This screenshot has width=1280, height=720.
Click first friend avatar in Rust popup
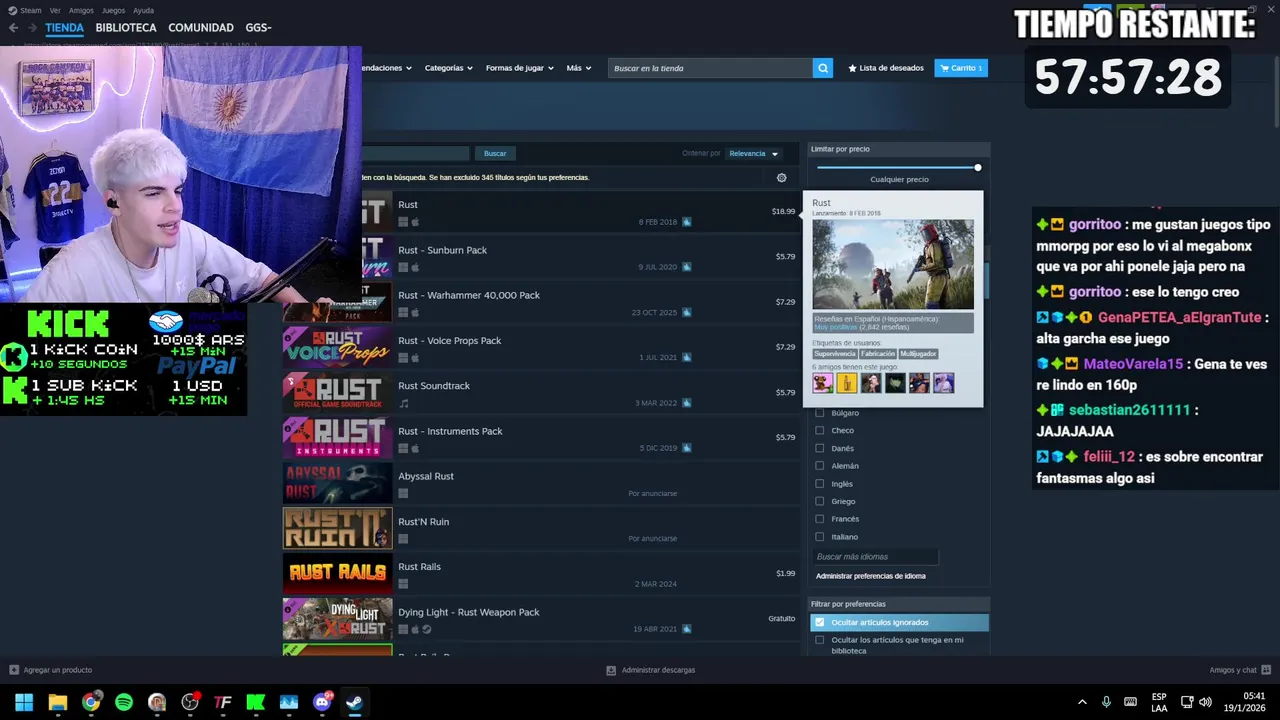tap(823, 383)
